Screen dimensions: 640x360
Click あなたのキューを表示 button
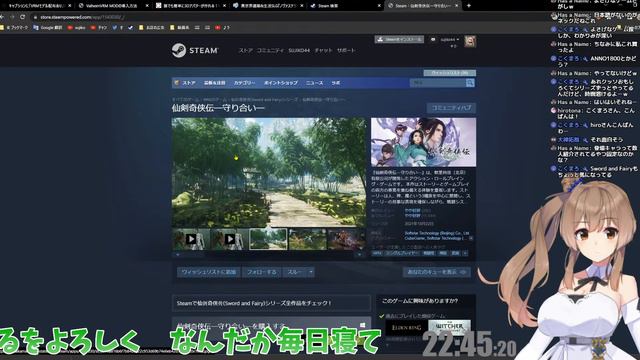(x=437, y=272)
